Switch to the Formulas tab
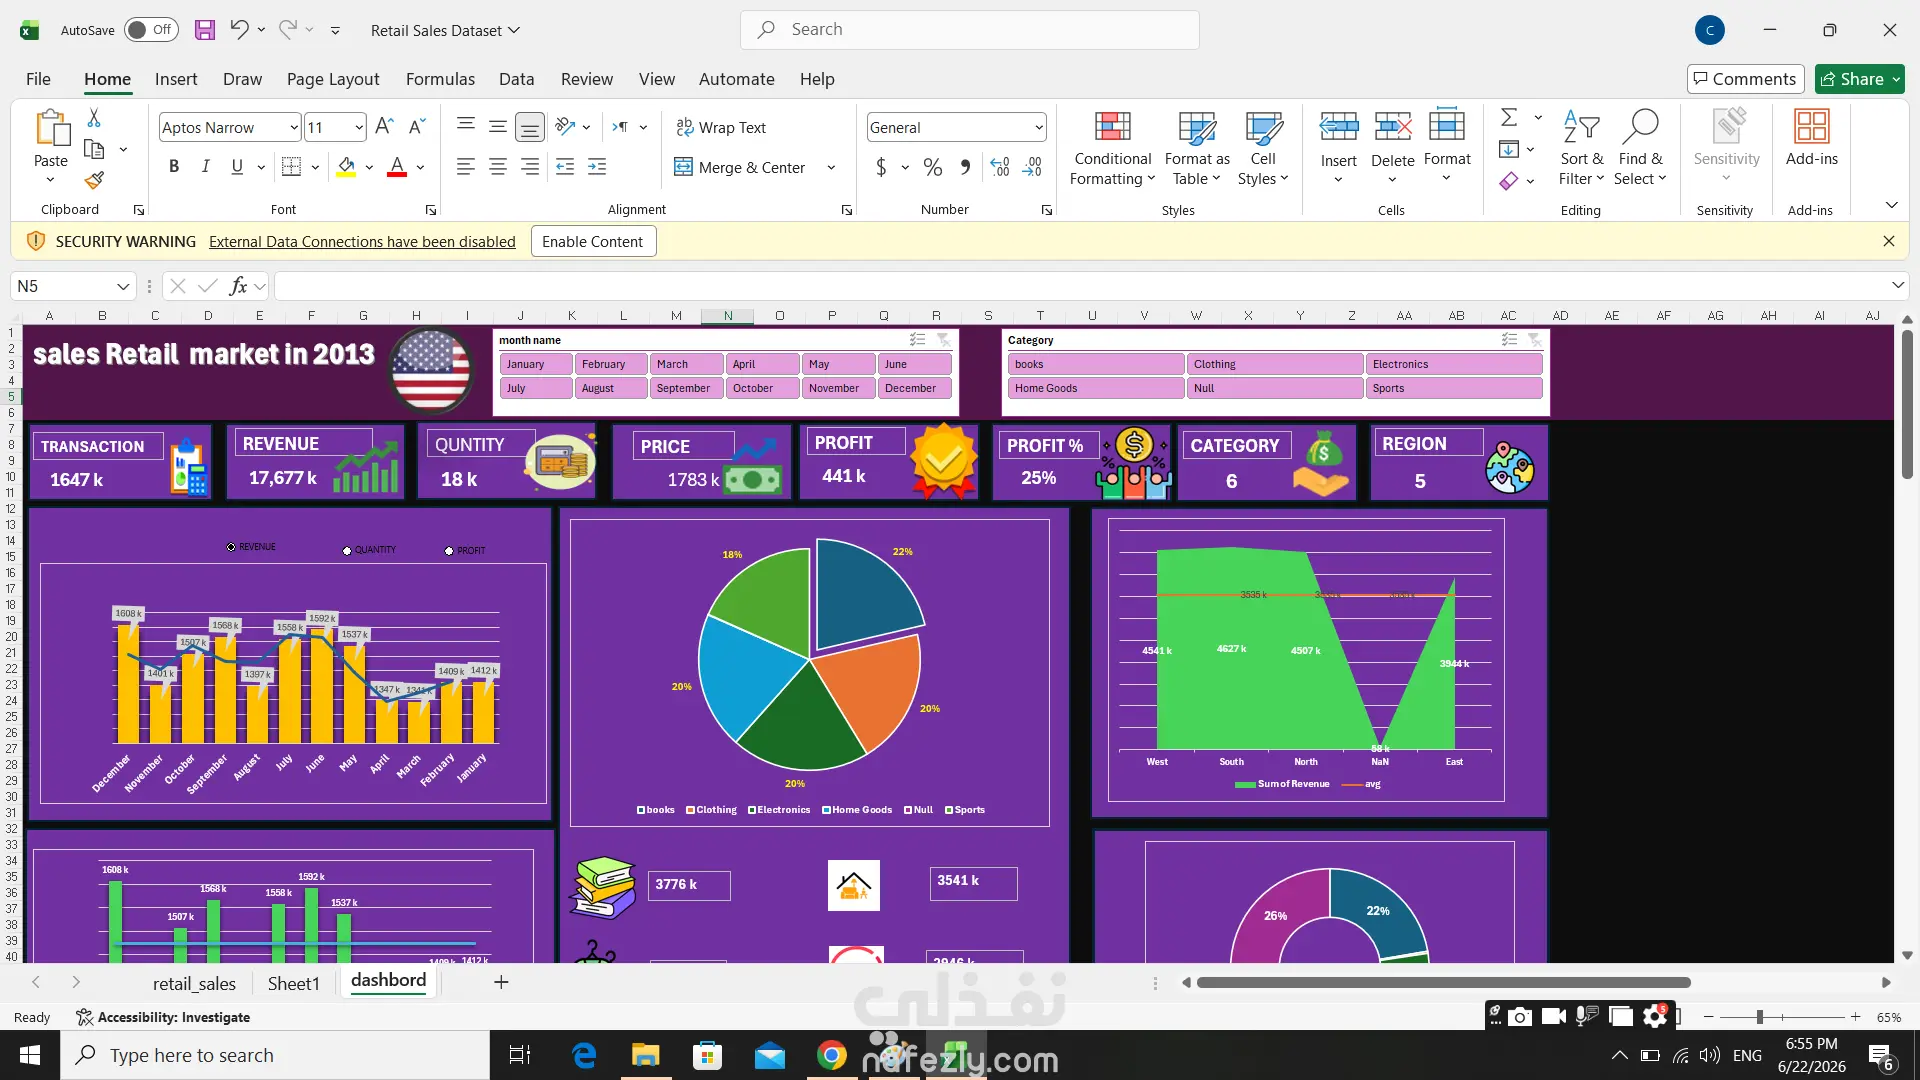Image resolution: width=1920 pixels, height=1080 pixels. pyautogui.click(x=440, y=79)
